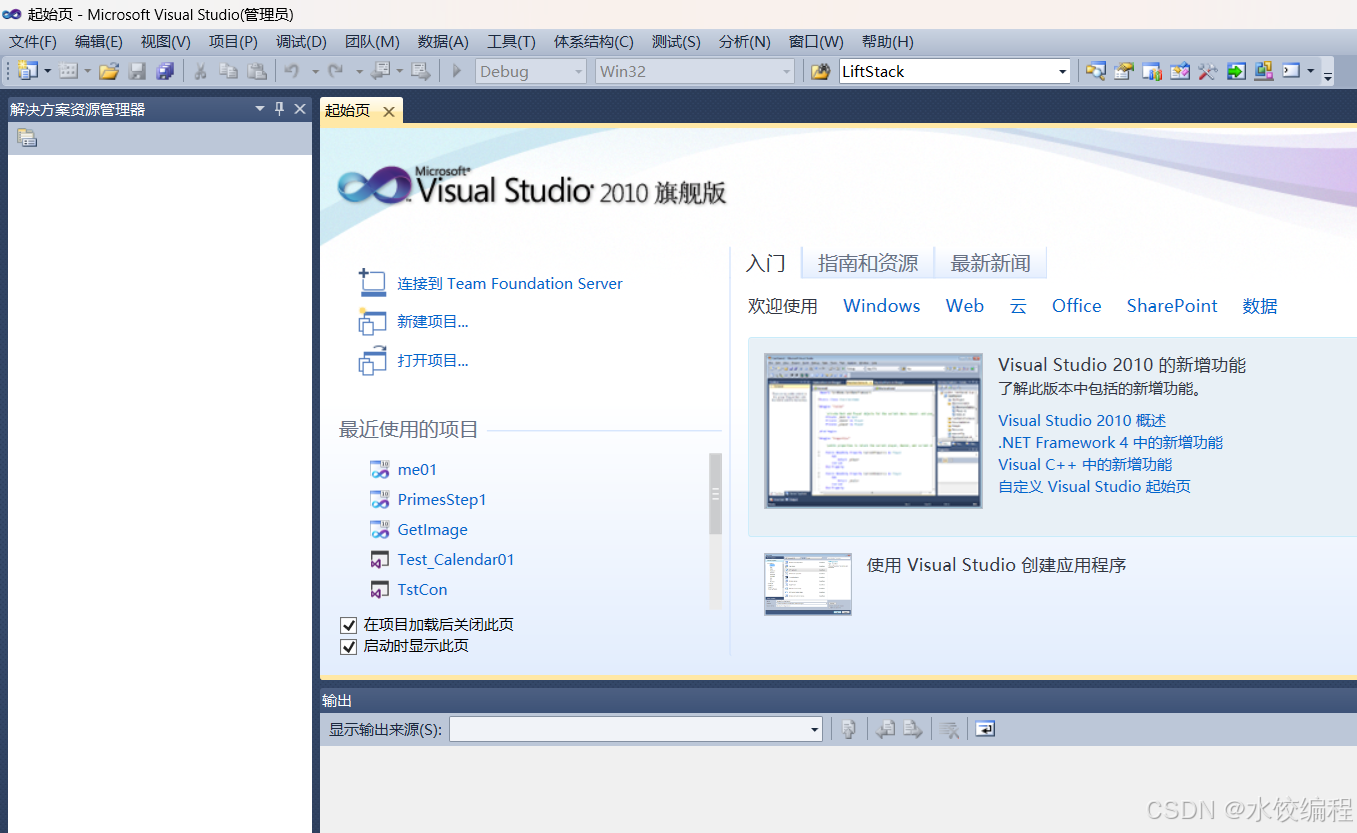Click the Save disk icon
Viewport: 1357px width, 833px height.
(x=138, y=71)
